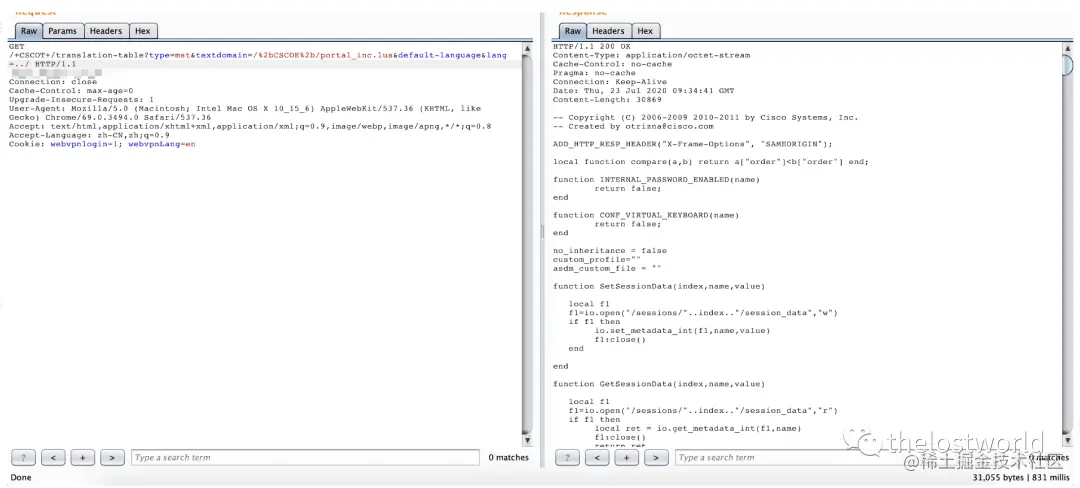Open the Hex tab in Response panel

pyautogui.click(x=645, y=31)
